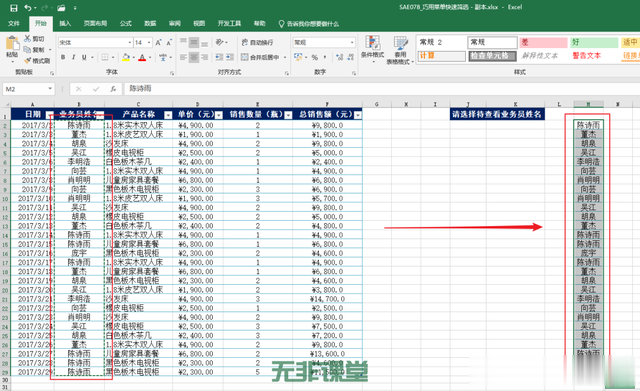The height and width of the screenshot is (391, 640).
Task: Click the Tell Me search box
Action: (309, 24)
